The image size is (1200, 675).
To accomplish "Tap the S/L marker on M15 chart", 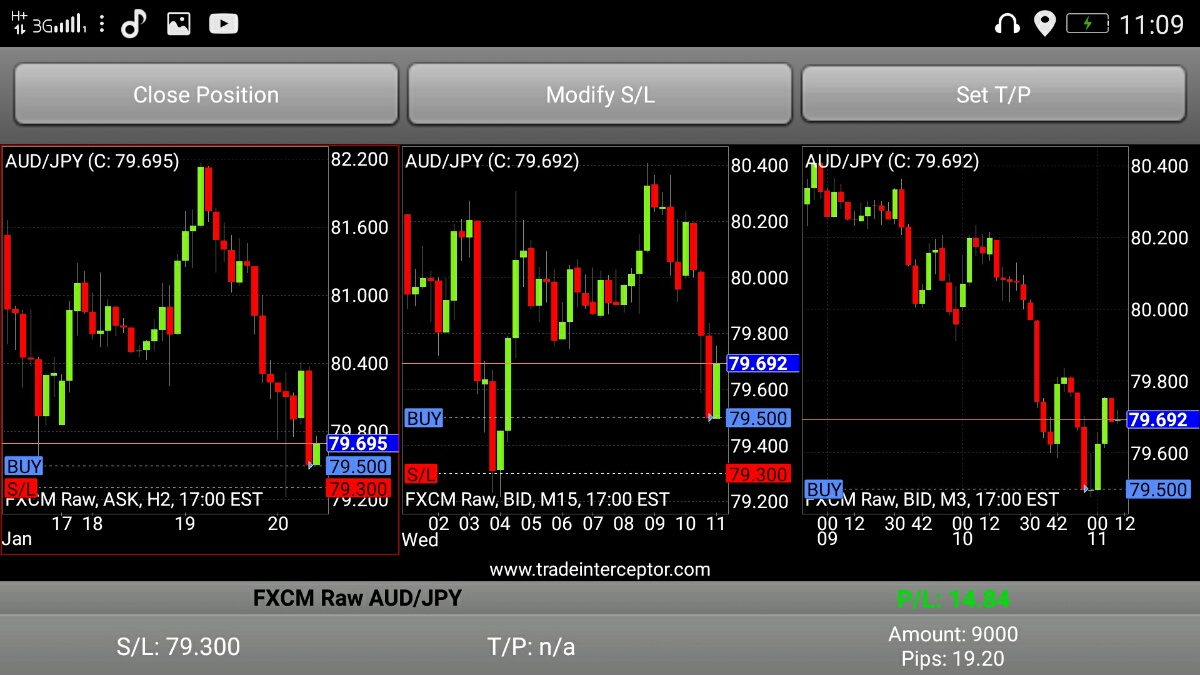I will click(421, 473).
